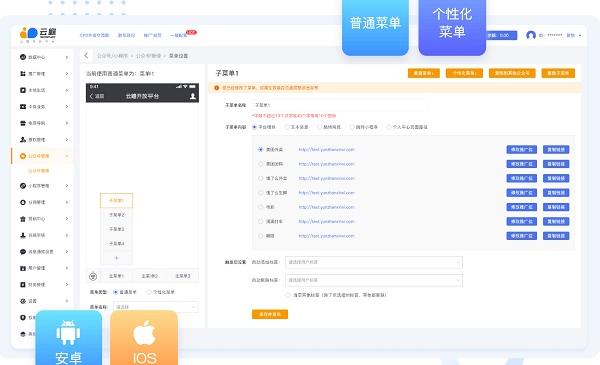Click the 卡券业务 sidebar icon

pos(23,107)
